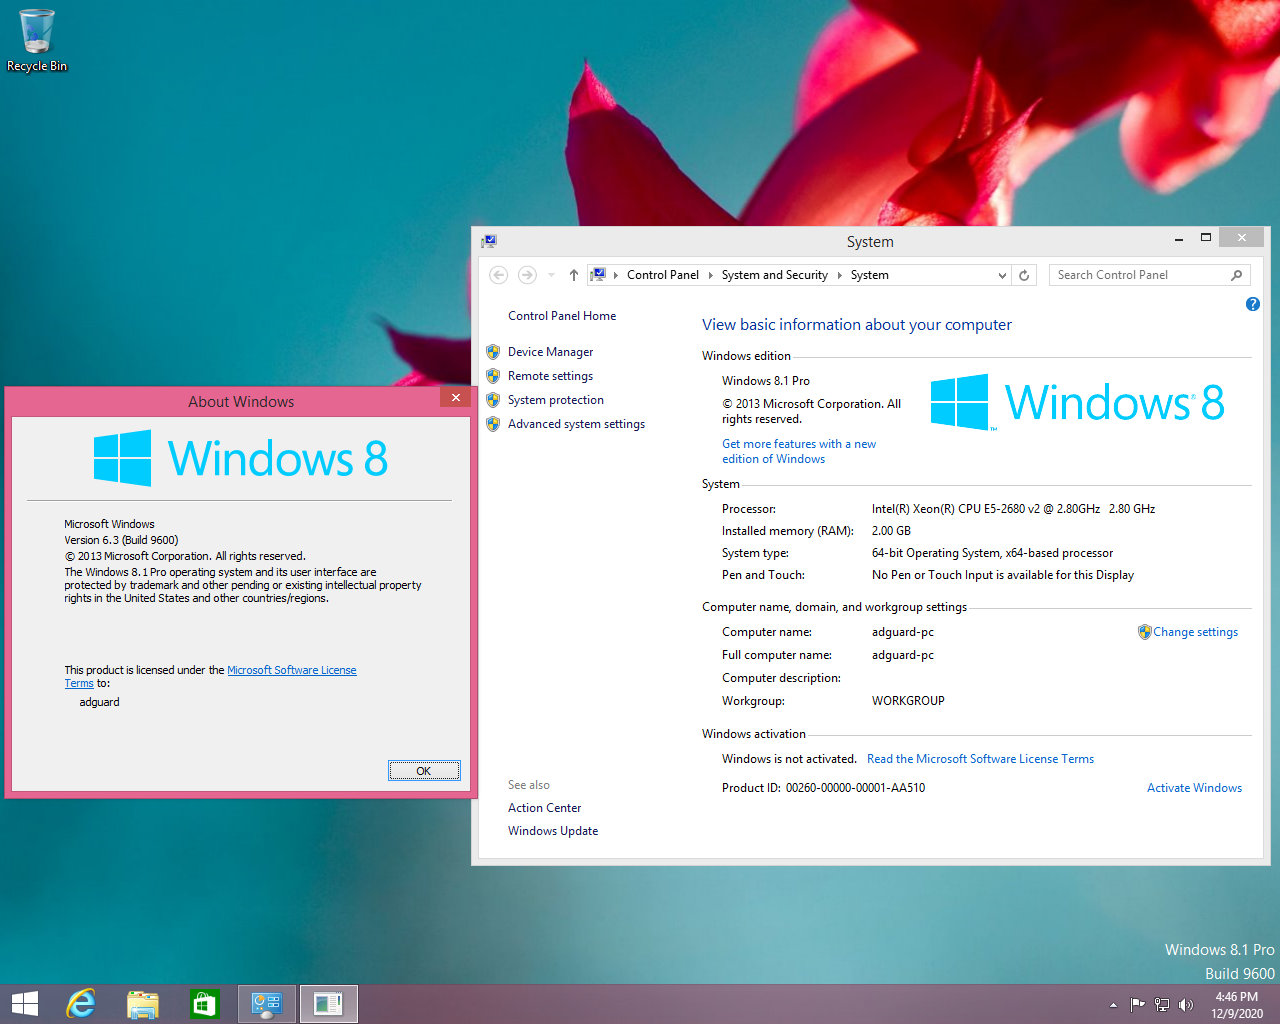Expand the arrow before Control Panel breadcrumb

click(616, 275)
